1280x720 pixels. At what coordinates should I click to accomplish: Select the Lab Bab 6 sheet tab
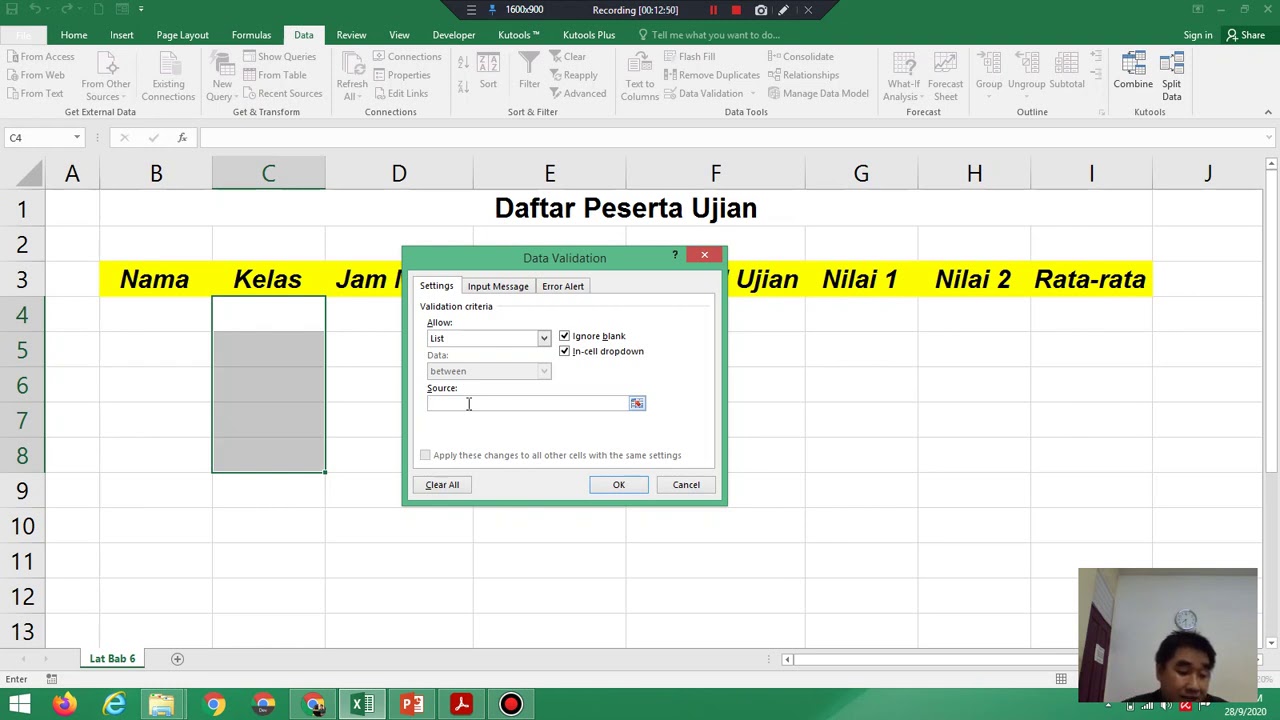112,659
